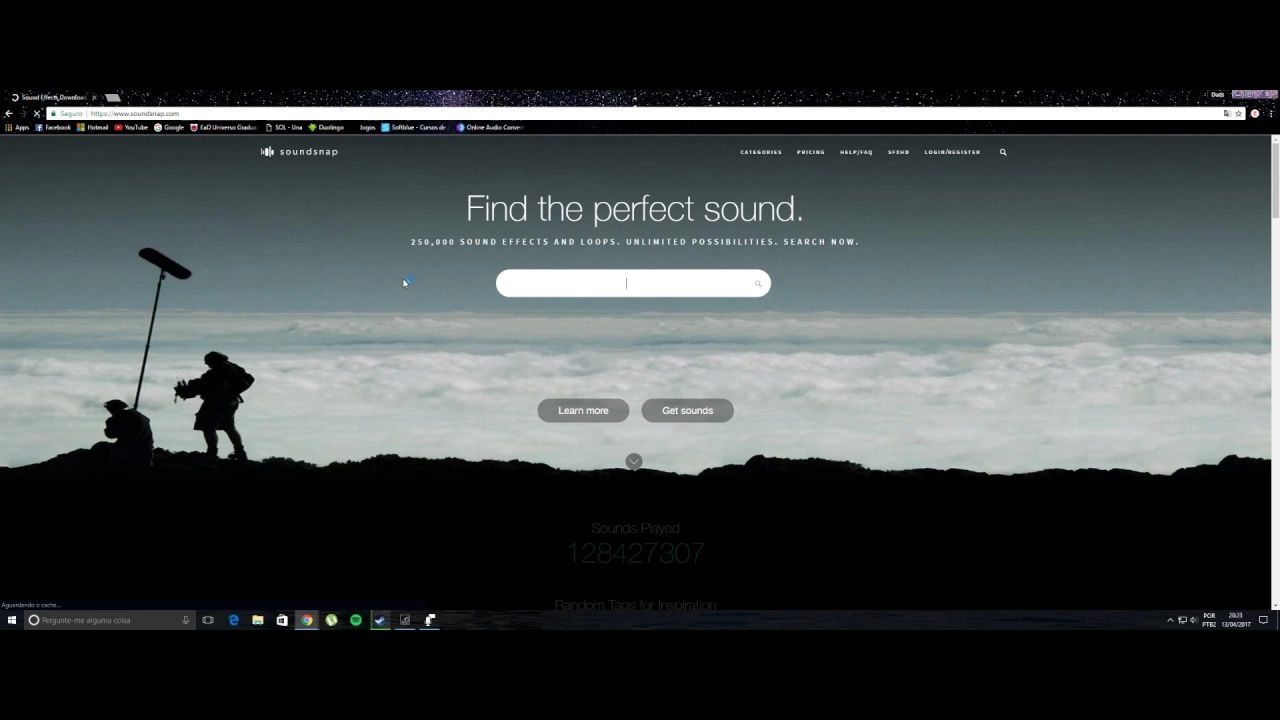Screen dimensions: 1280x720
Task: Open the Categories menu in site navigation
Action: (x=761, y=152)
